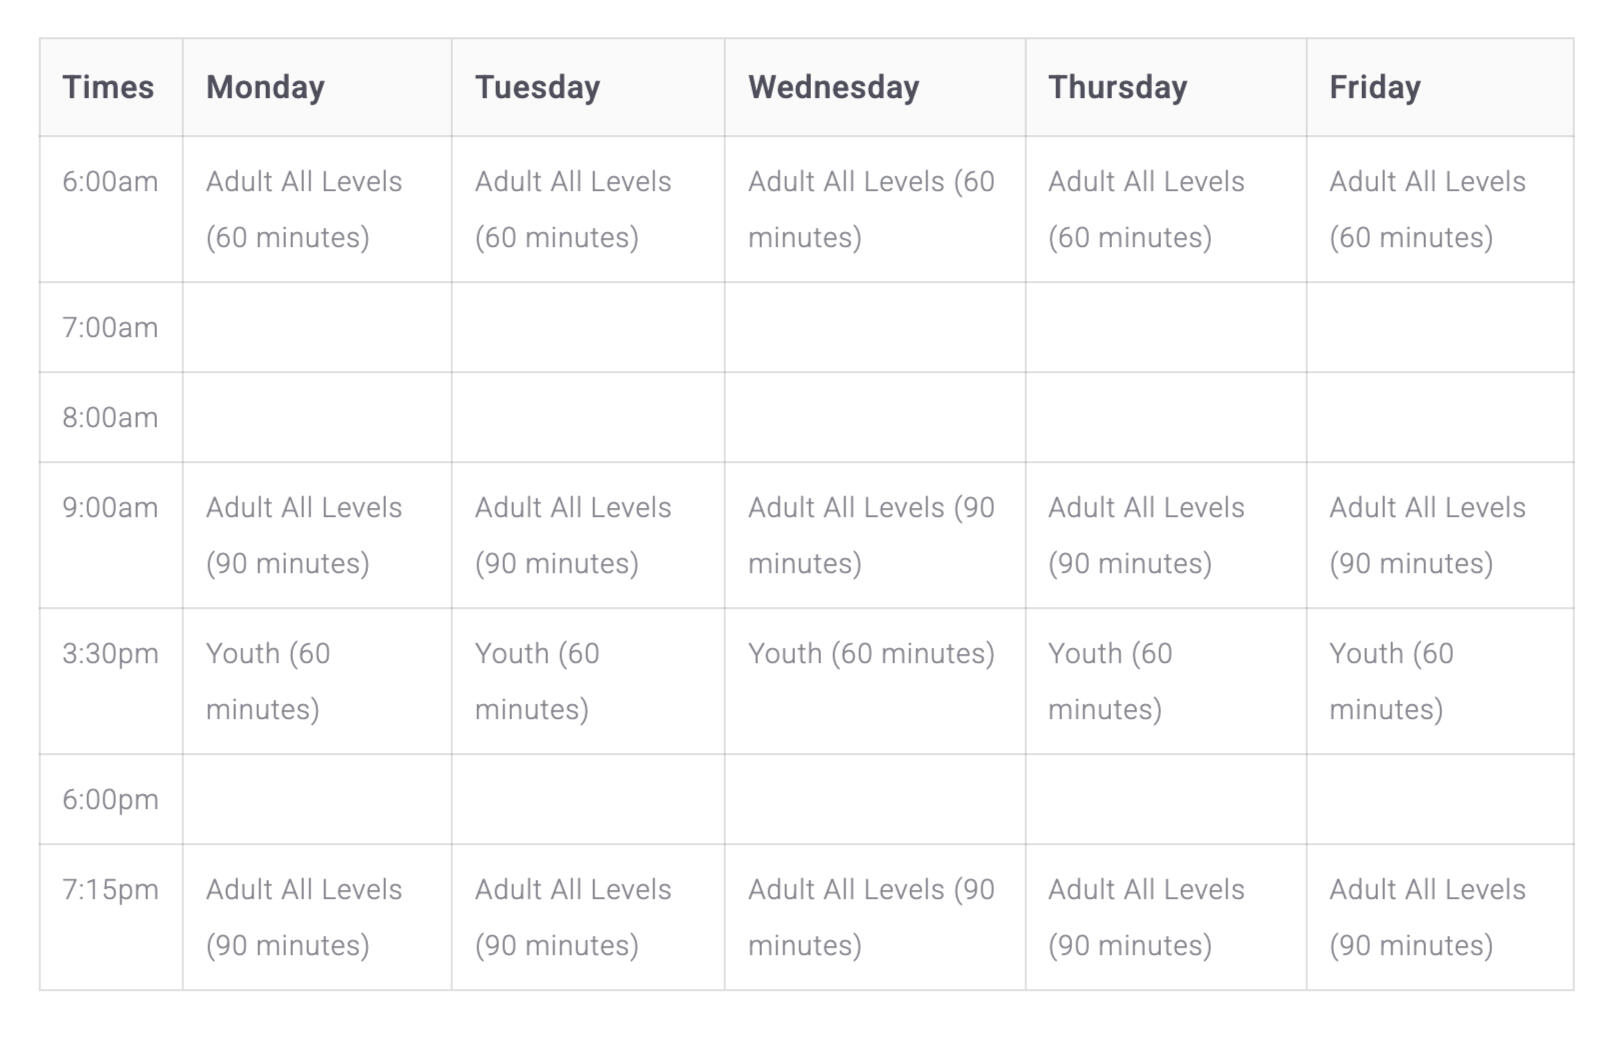Select Thursday 9:00am Adult All Levels class
1620x1046 pixels.
pyautogui.click(x=1146, y=535)
